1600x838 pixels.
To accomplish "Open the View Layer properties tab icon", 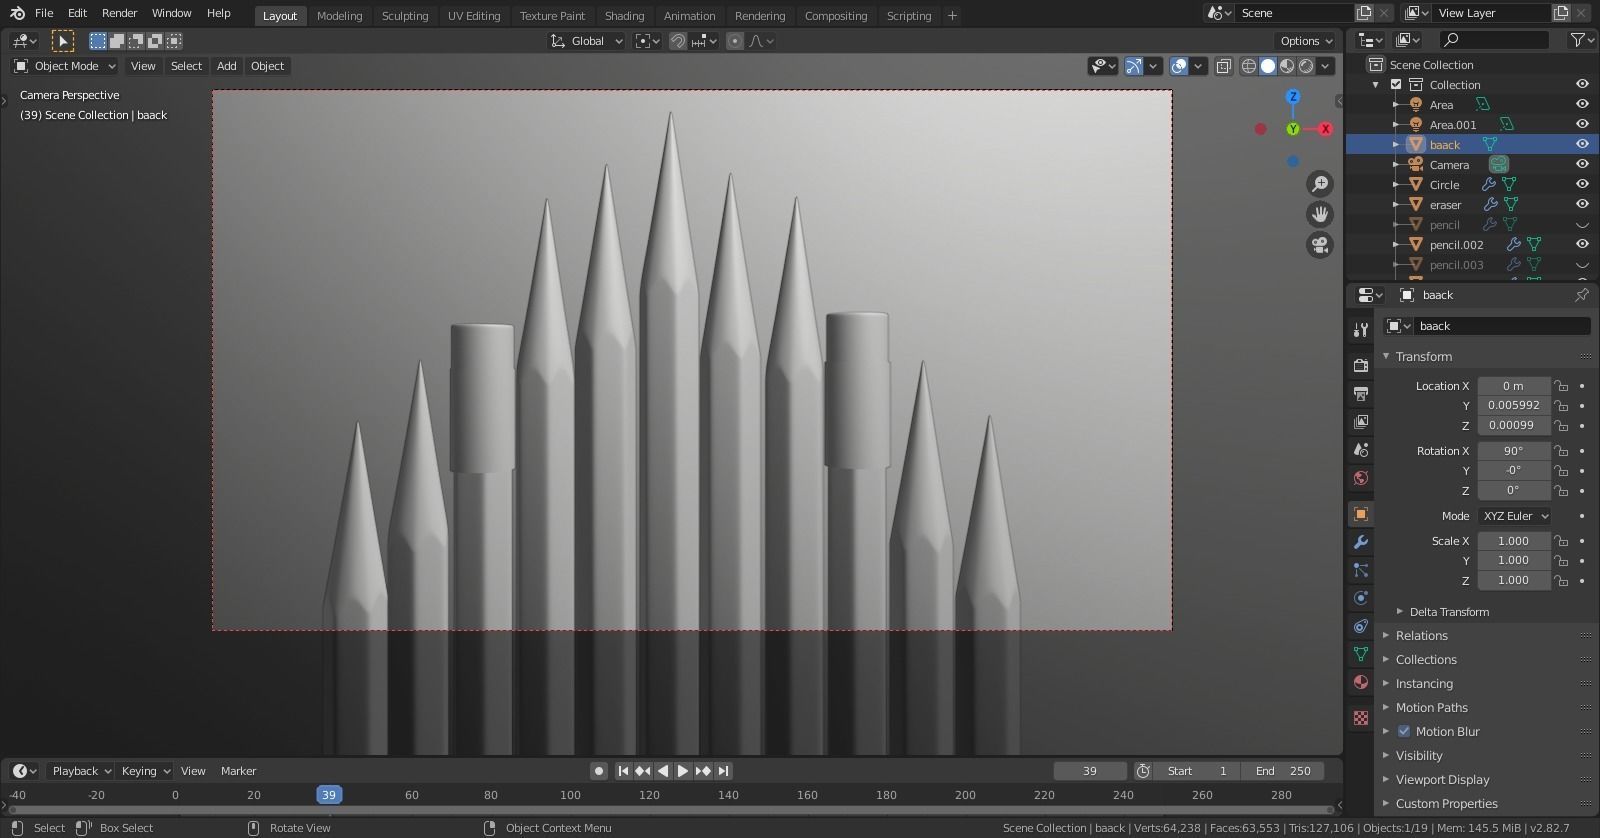I will point(1360,422).
